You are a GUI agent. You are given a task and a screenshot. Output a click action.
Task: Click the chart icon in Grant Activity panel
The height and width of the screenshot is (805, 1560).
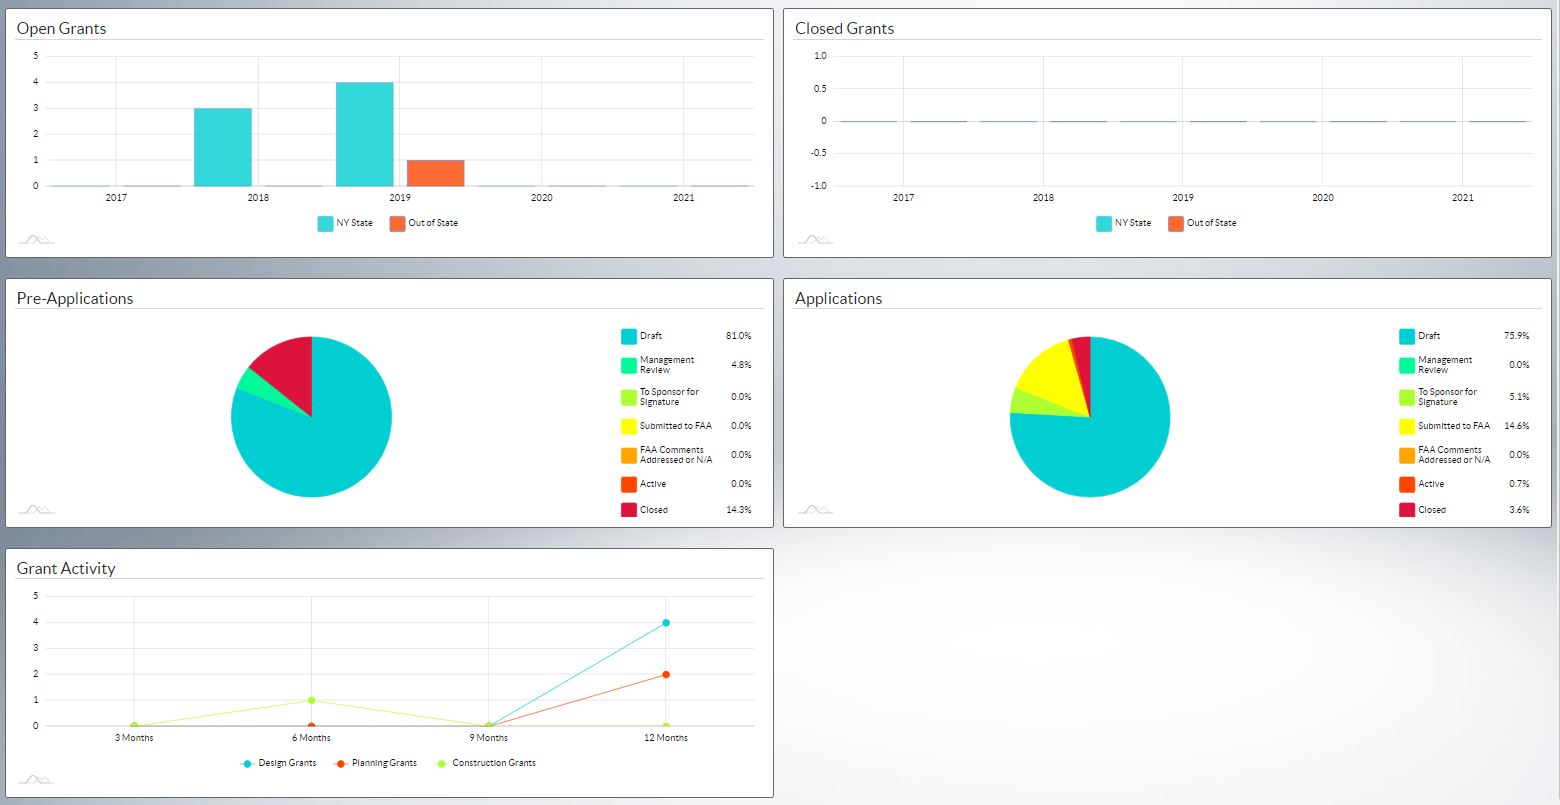tap(36, 779)
